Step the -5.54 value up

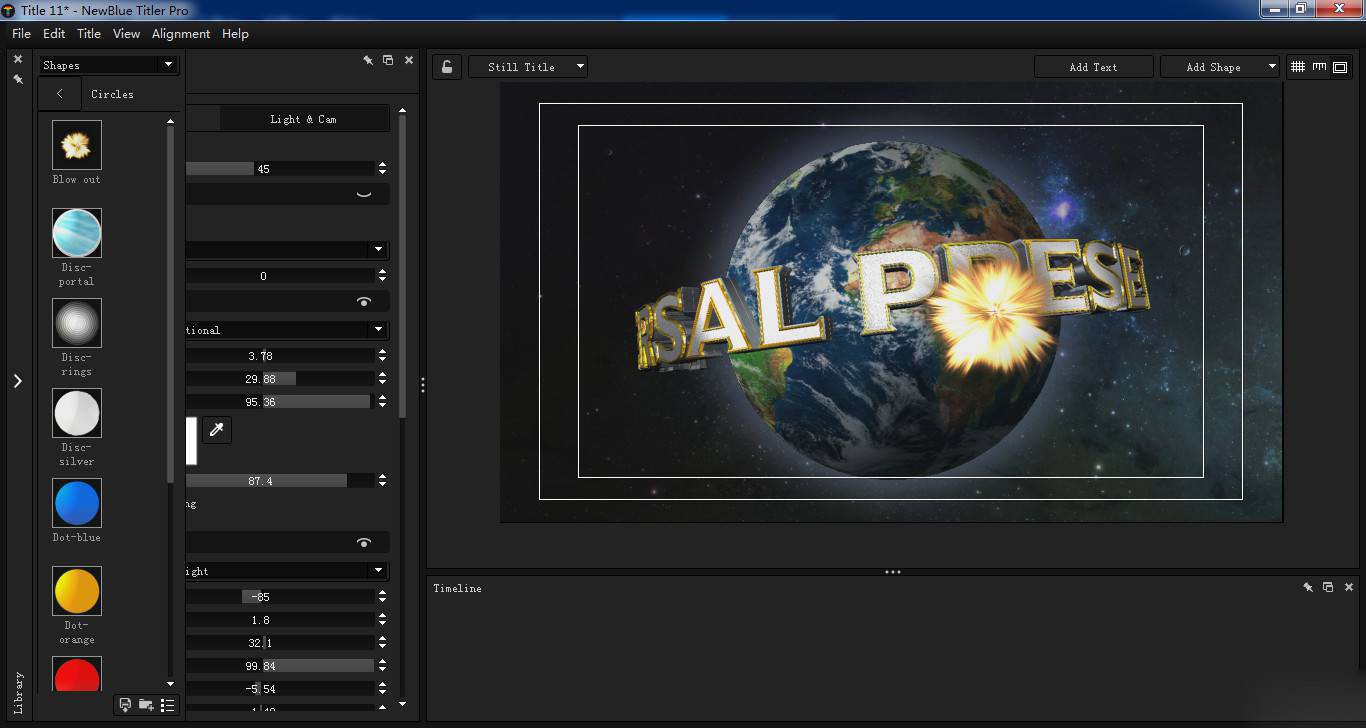coord(383,685)
